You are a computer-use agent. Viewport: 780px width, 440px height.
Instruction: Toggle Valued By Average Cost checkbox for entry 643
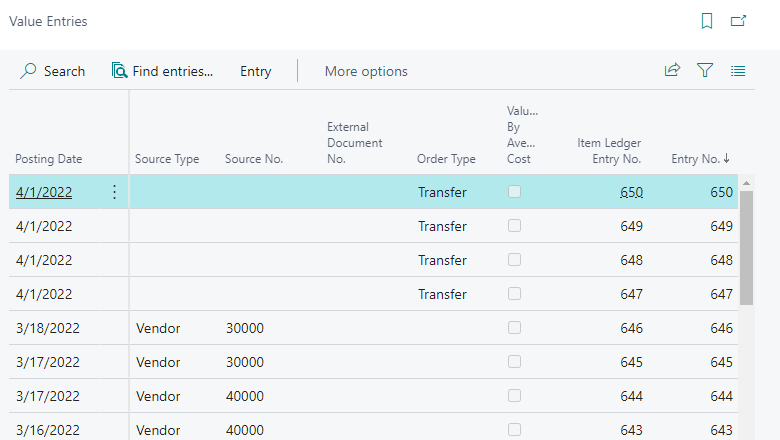point(514,430)
